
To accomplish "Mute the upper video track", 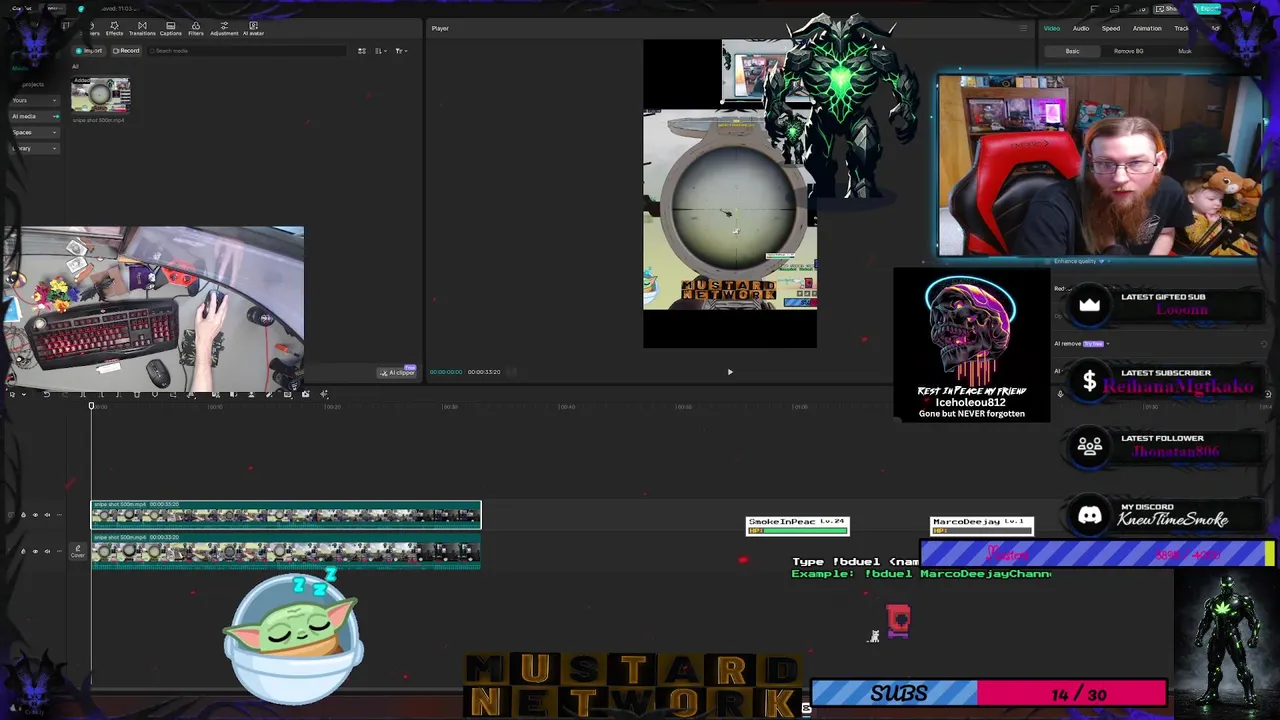I will click(49, 515).
